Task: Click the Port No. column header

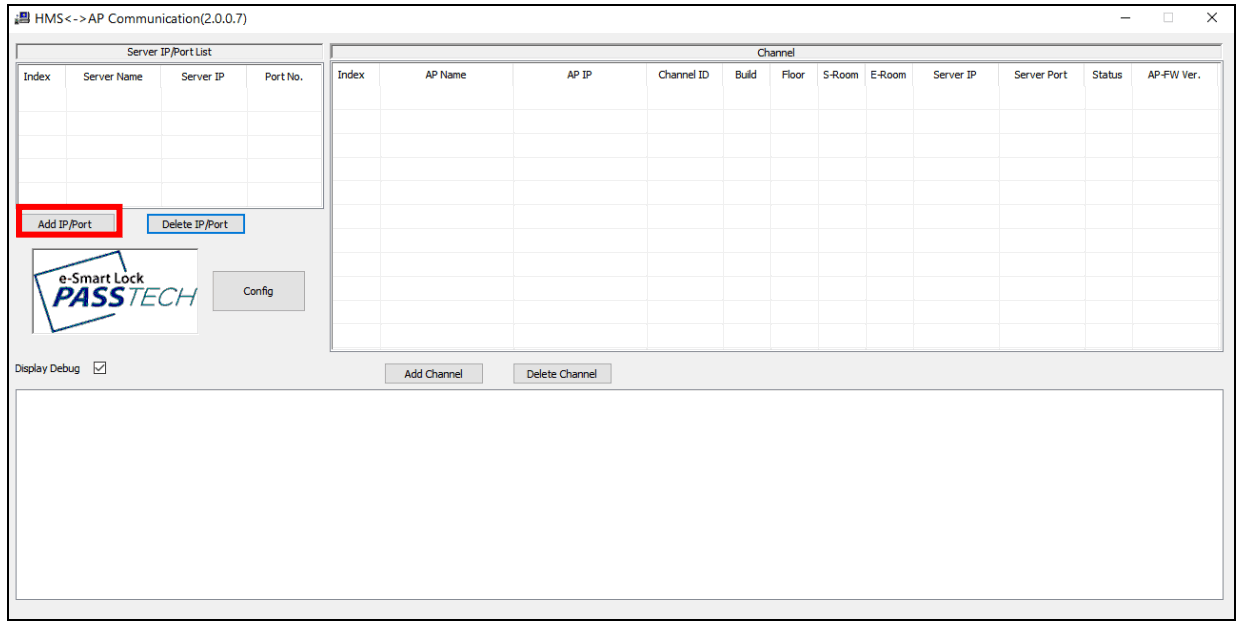Action: [284, 77]
